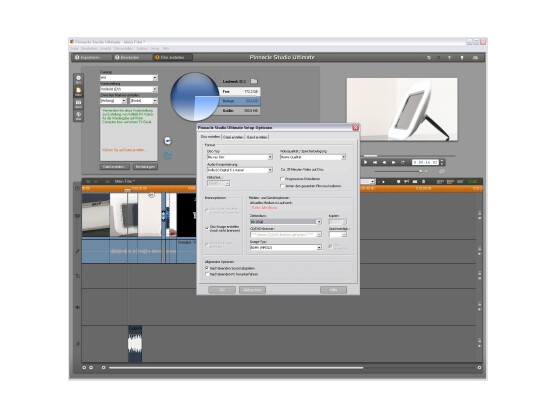Close the Setup Optionen dialog
This screenshot has width=557, height=418.
[x=356, y=127]
